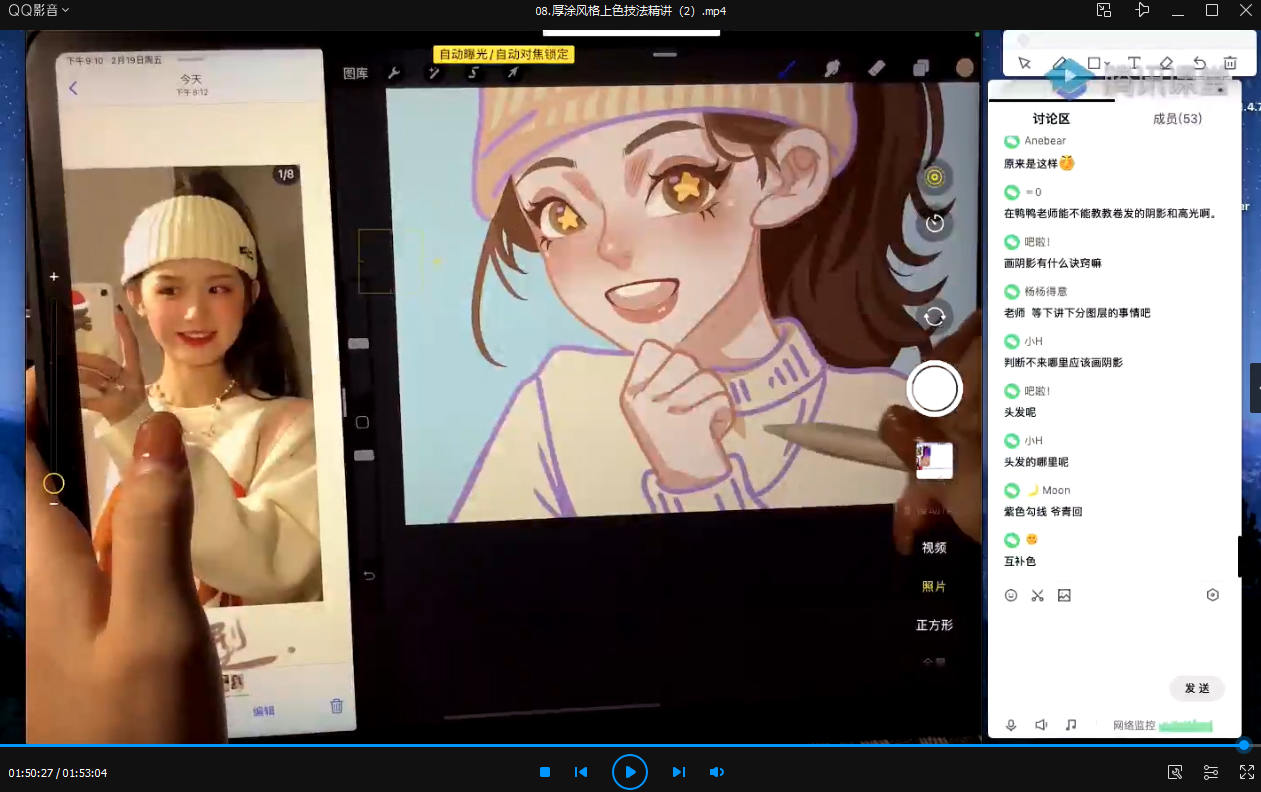
Task: Toggle the always-on-top pin in title bar
Action: (1143, 10)
